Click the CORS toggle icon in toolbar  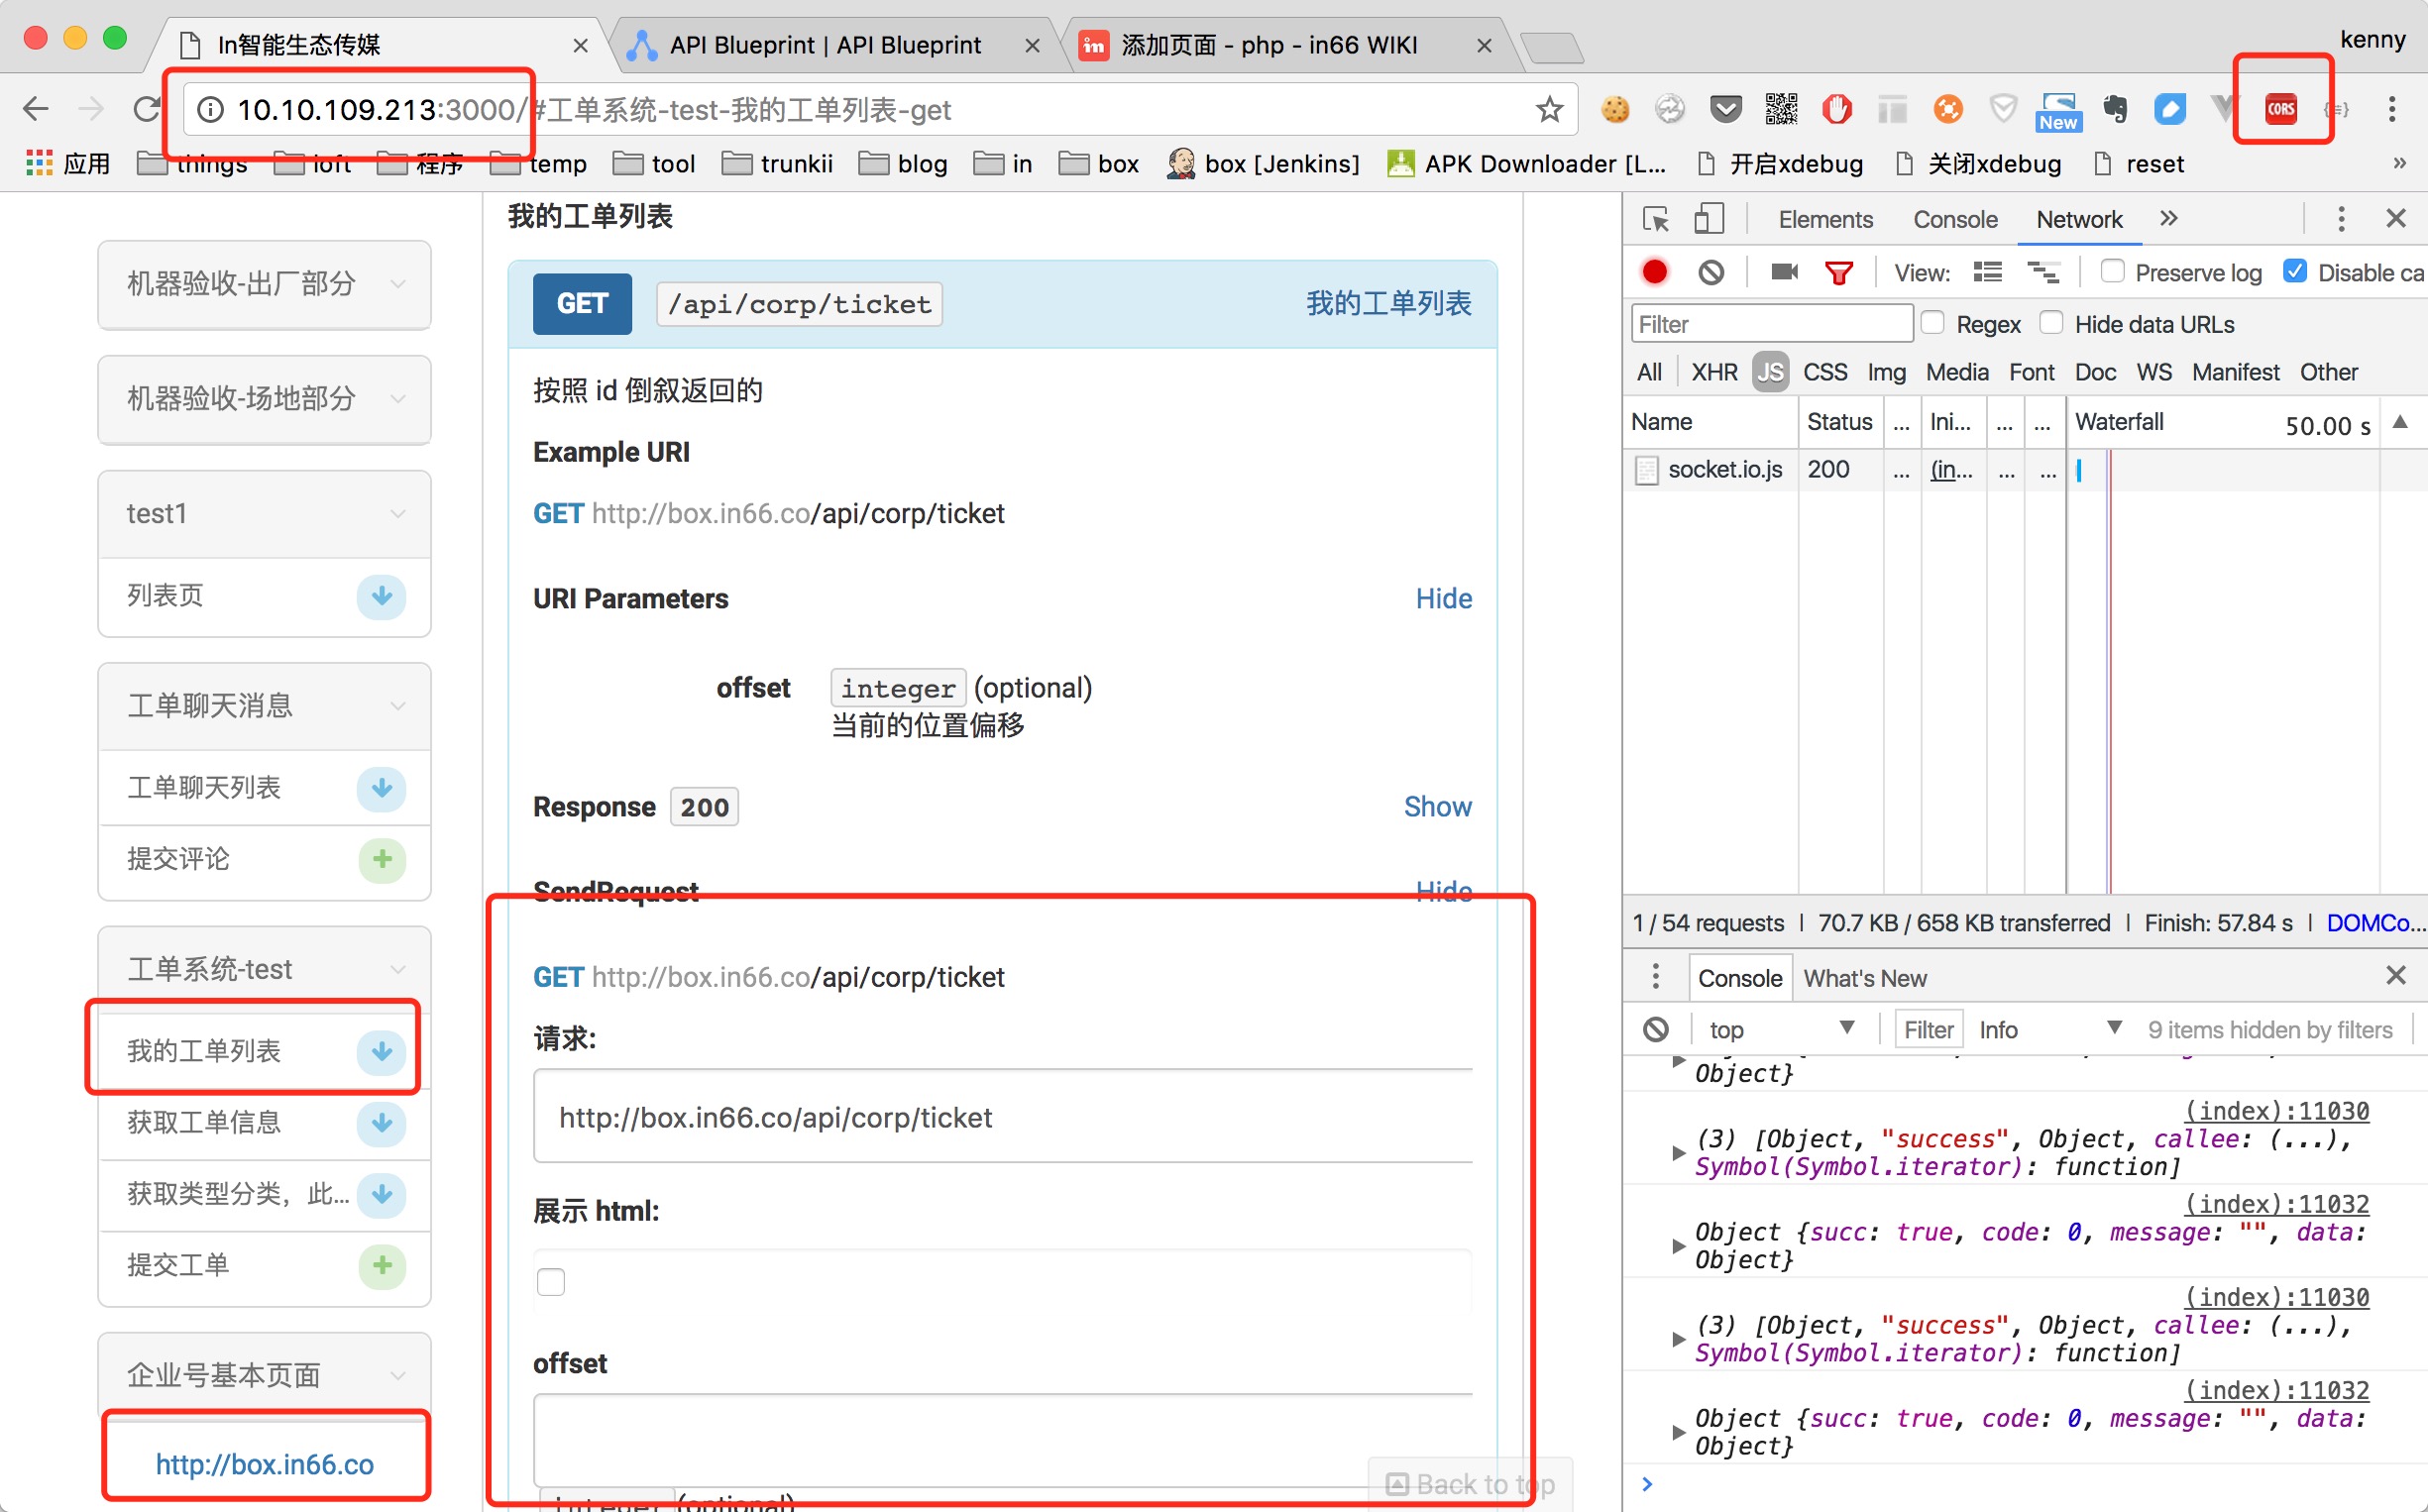pos(2281,108)
